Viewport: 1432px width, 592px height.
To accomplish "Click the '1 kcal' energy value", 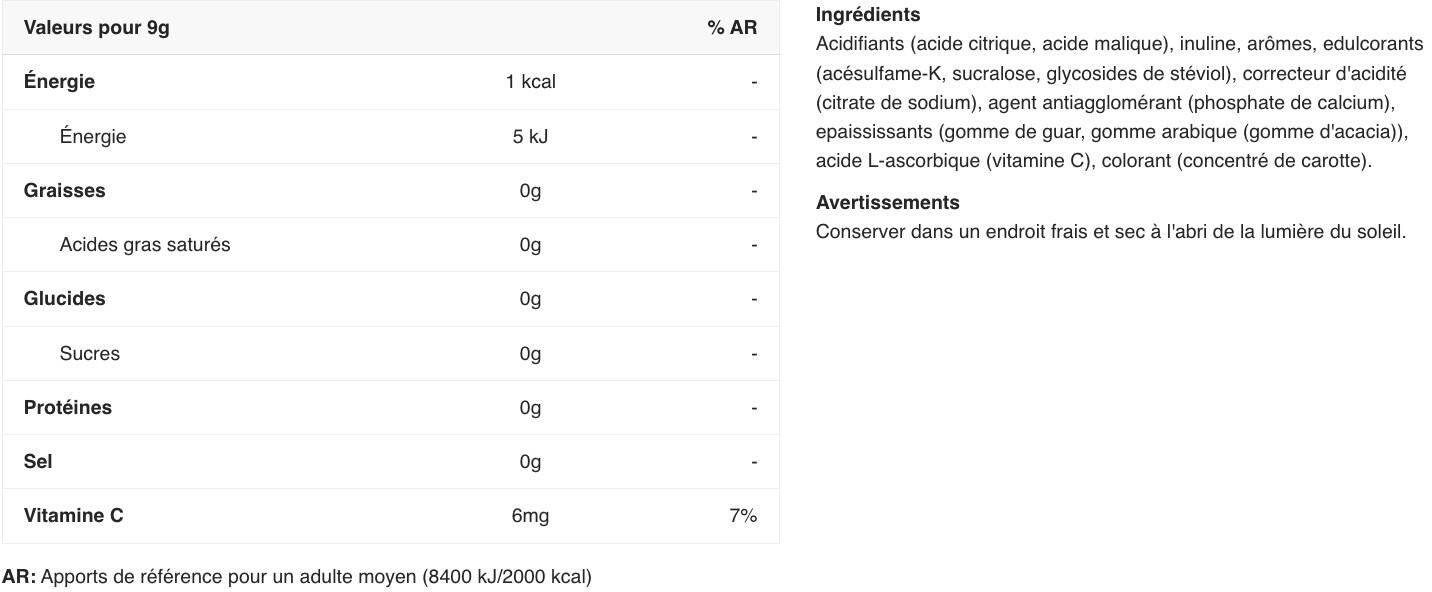I will click(530, 82).
